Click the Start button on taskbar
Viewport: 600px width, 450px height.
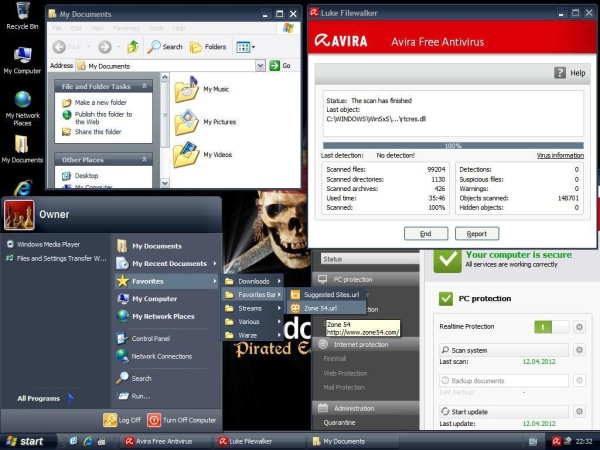click(28, 441)
